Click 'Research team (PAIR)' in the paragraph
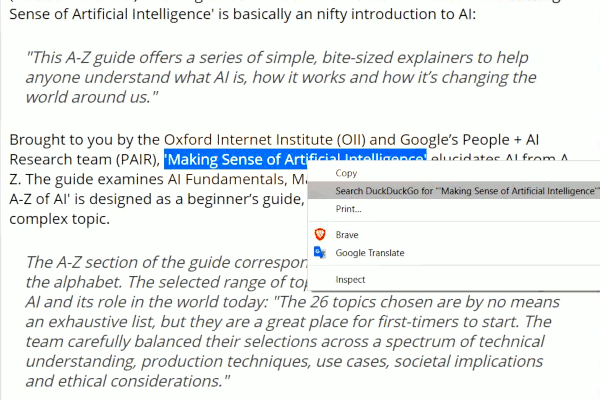The width and height of the screenshot is (600, 400). click(x=82, y=160)
